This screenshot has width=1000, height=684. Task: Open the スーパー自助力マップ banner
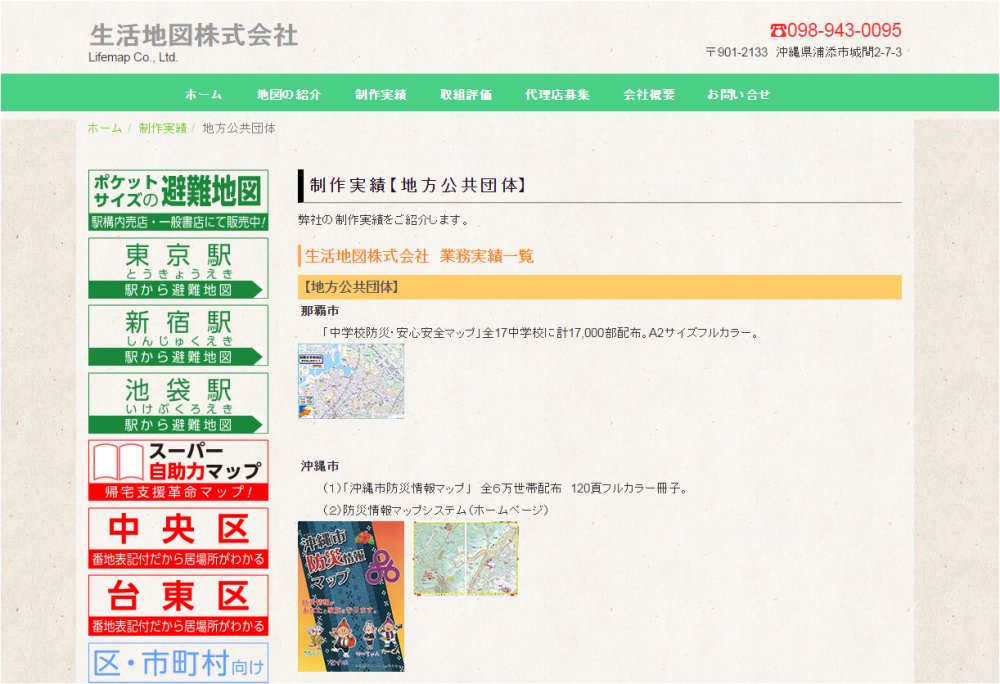pyautogui.click(x=178, y=470)
